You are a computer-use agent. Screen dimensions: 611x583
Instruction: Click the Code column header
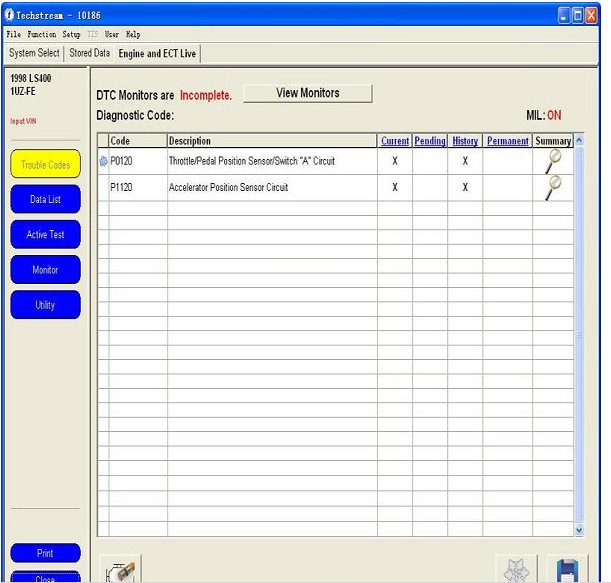[138, 141]
